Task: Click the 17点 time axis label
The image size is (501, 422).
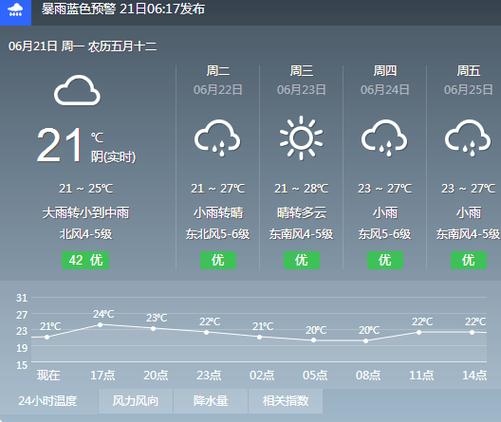Action: 103,376
